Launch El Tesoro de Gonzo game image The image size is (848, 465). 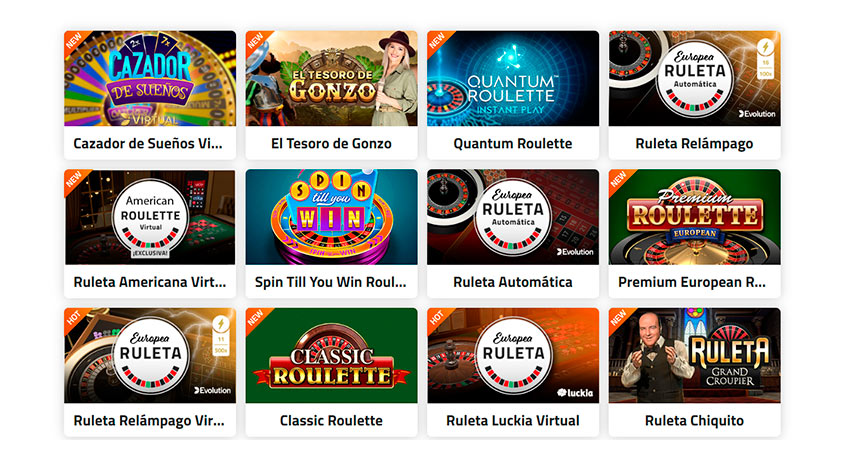pos(332,78)
